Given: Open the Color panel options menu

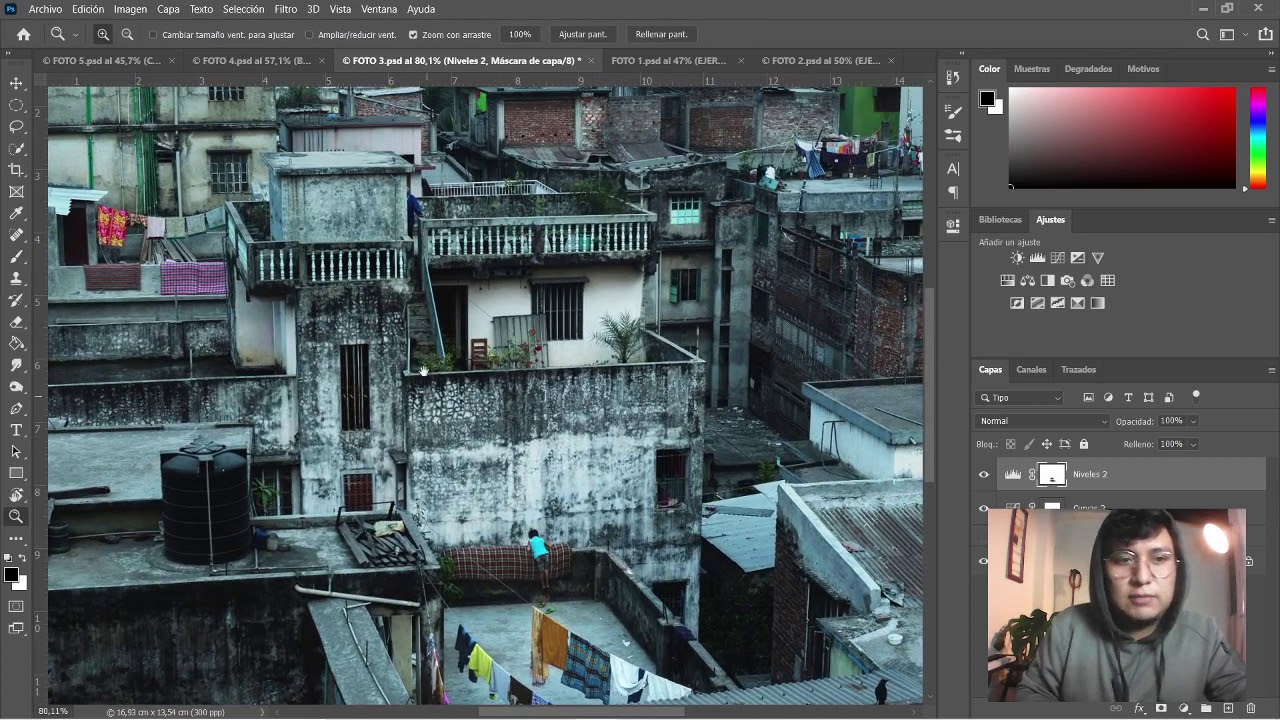Looking at the screenshot, I should 1271,69.
